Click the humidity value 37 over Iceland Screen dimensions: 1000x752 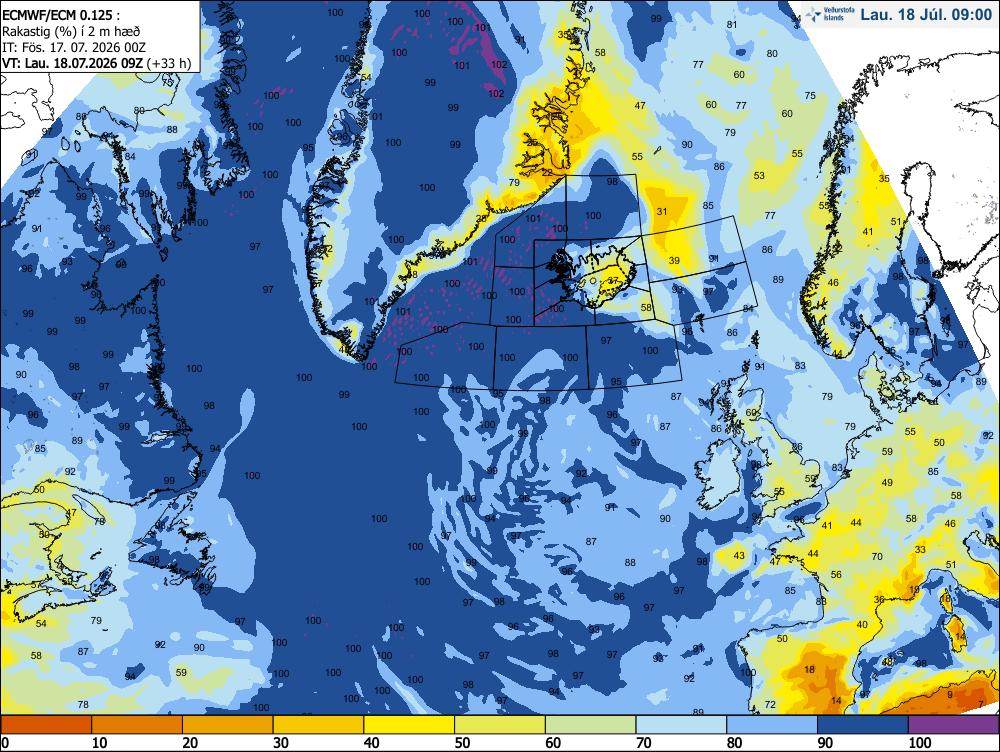tap(614, 280)
